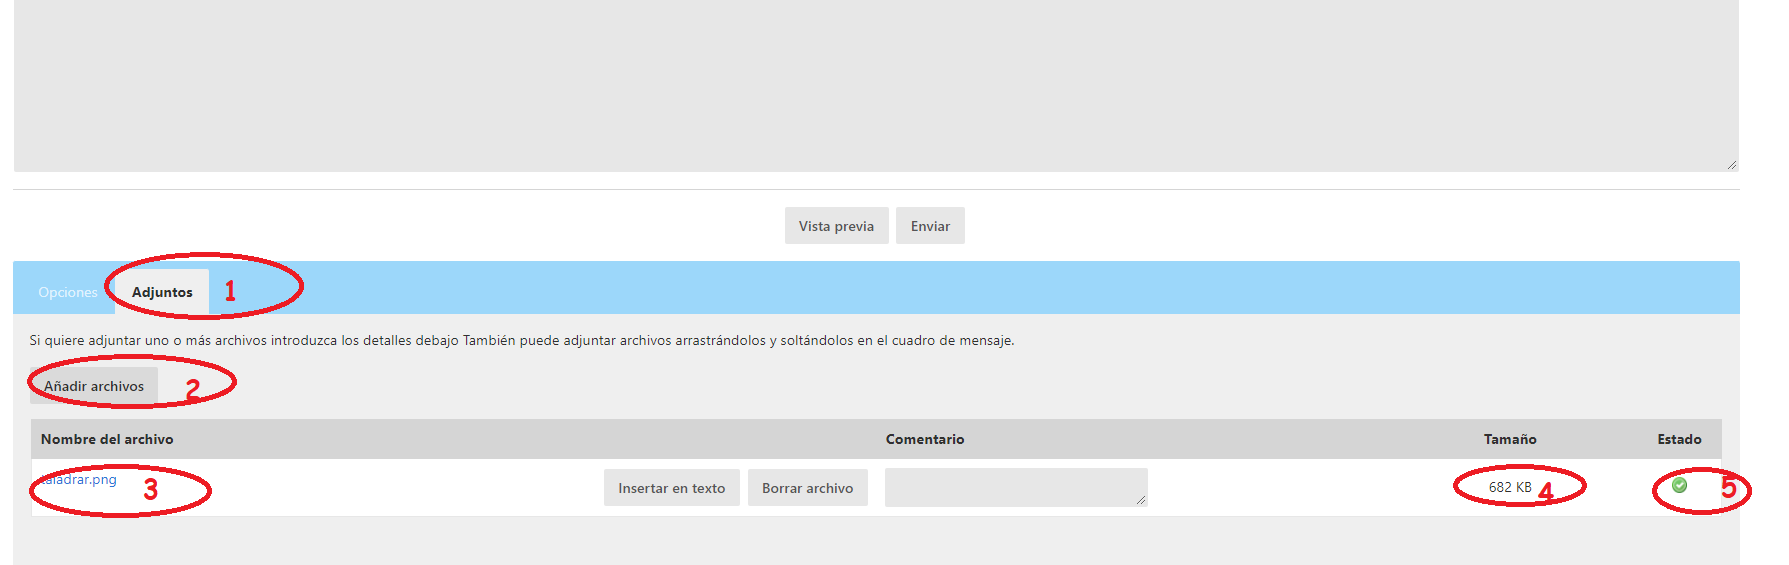The height and width of the screenshot is (565, 1789).
Task: Click the attachment comment input field
Action: click(1014, 487)
